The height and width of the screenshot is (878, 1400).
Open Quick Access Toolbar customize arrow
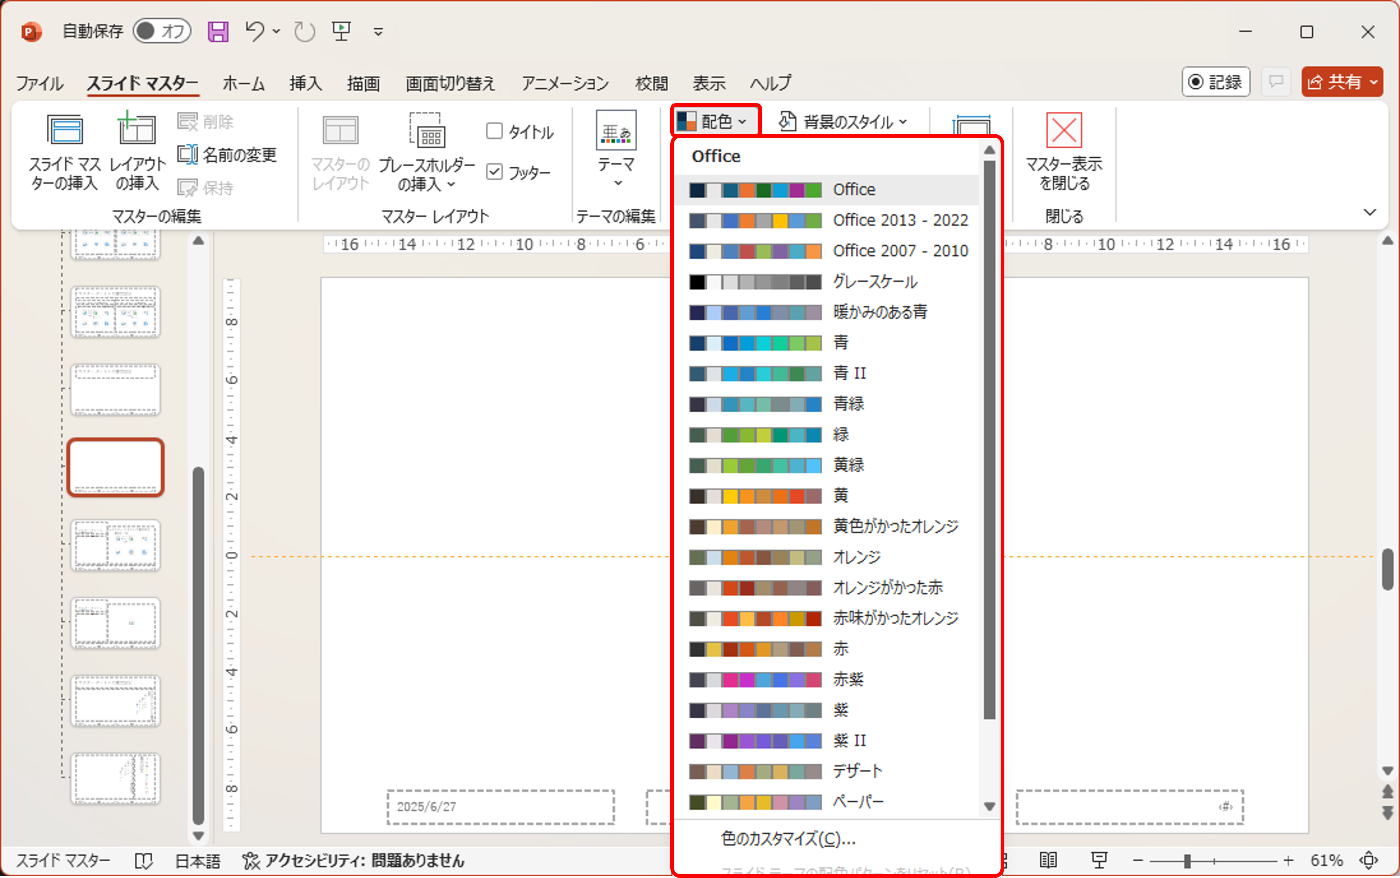378,32
